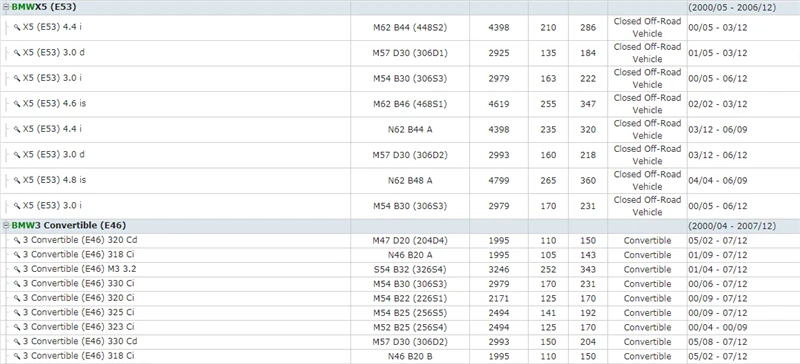Open 3 Convertible (E46) M3 3.2 entry
This screenshot has height=364, width=800.
click(80, 269)
